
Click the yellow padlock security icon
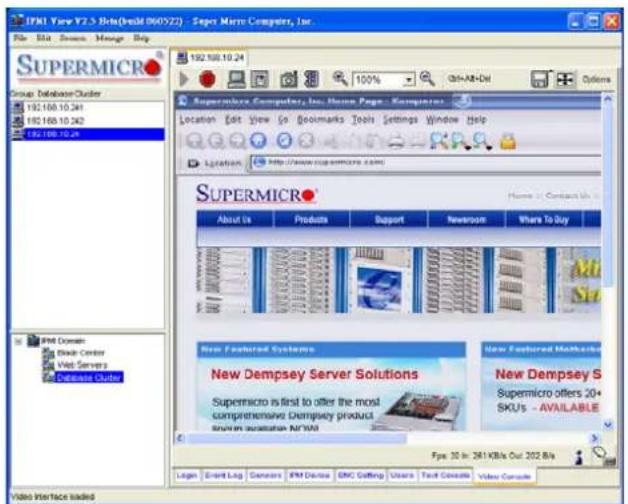click(x=508, y=141)
